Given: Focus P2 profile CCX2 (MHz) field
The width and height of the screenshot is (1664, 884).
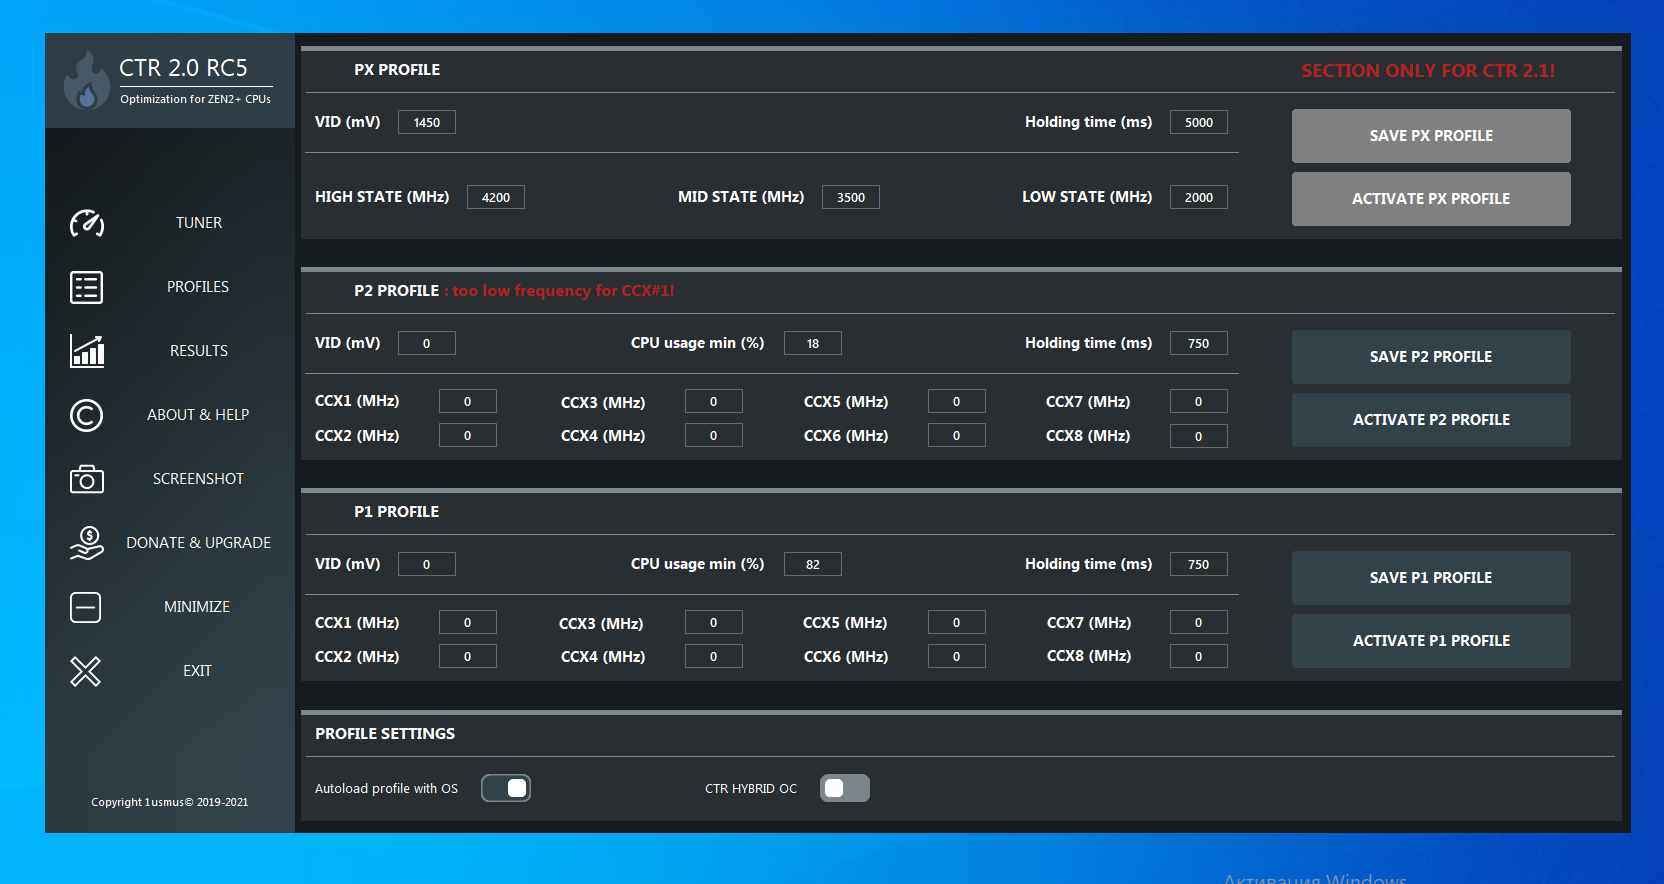Looking at the screenshot, I should [468, 435].
